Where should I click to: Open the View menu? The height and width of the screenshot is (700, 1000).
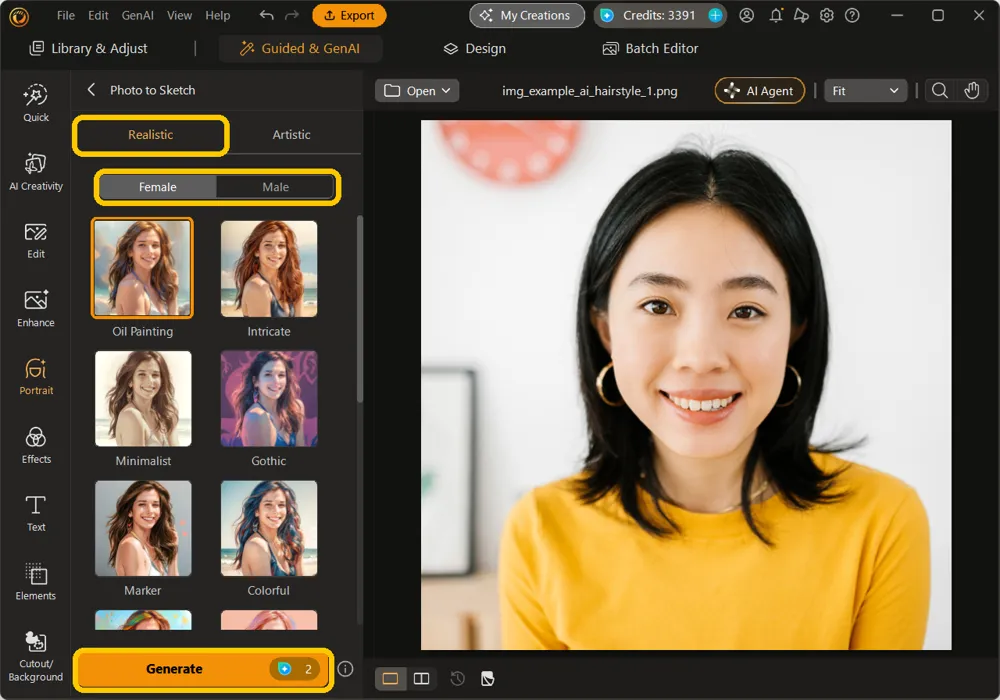pos(179,15)
